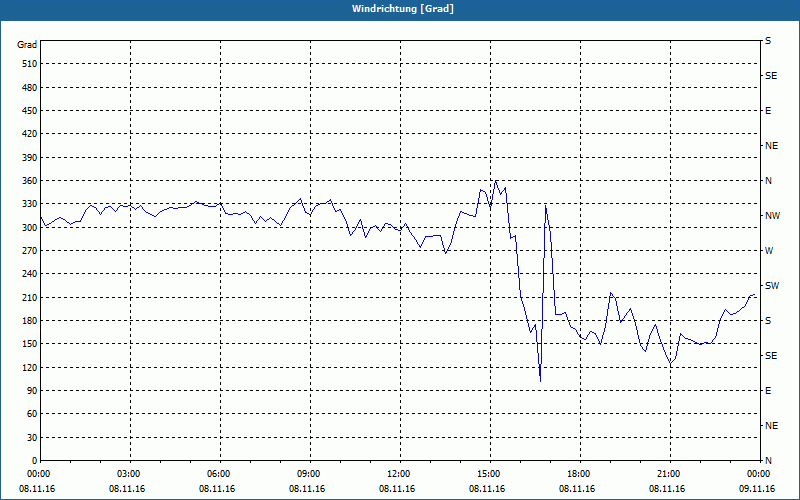The height and width of the screenshot is (500, 800).
Task: Click the 300 degree axis value
Action: coord(30,227)
